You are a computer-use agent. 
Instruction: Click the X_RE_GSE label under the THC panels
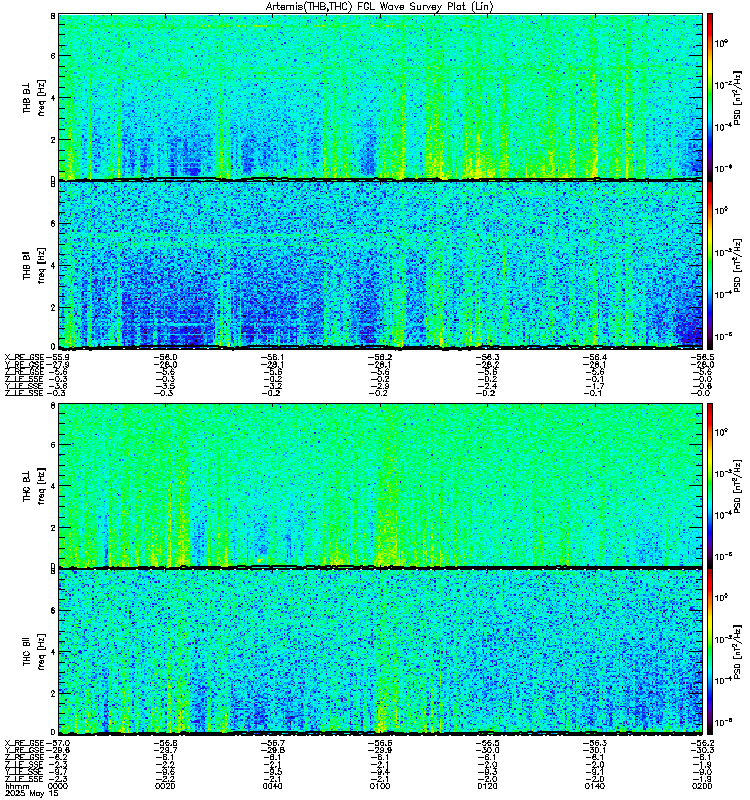click(24, 743)
